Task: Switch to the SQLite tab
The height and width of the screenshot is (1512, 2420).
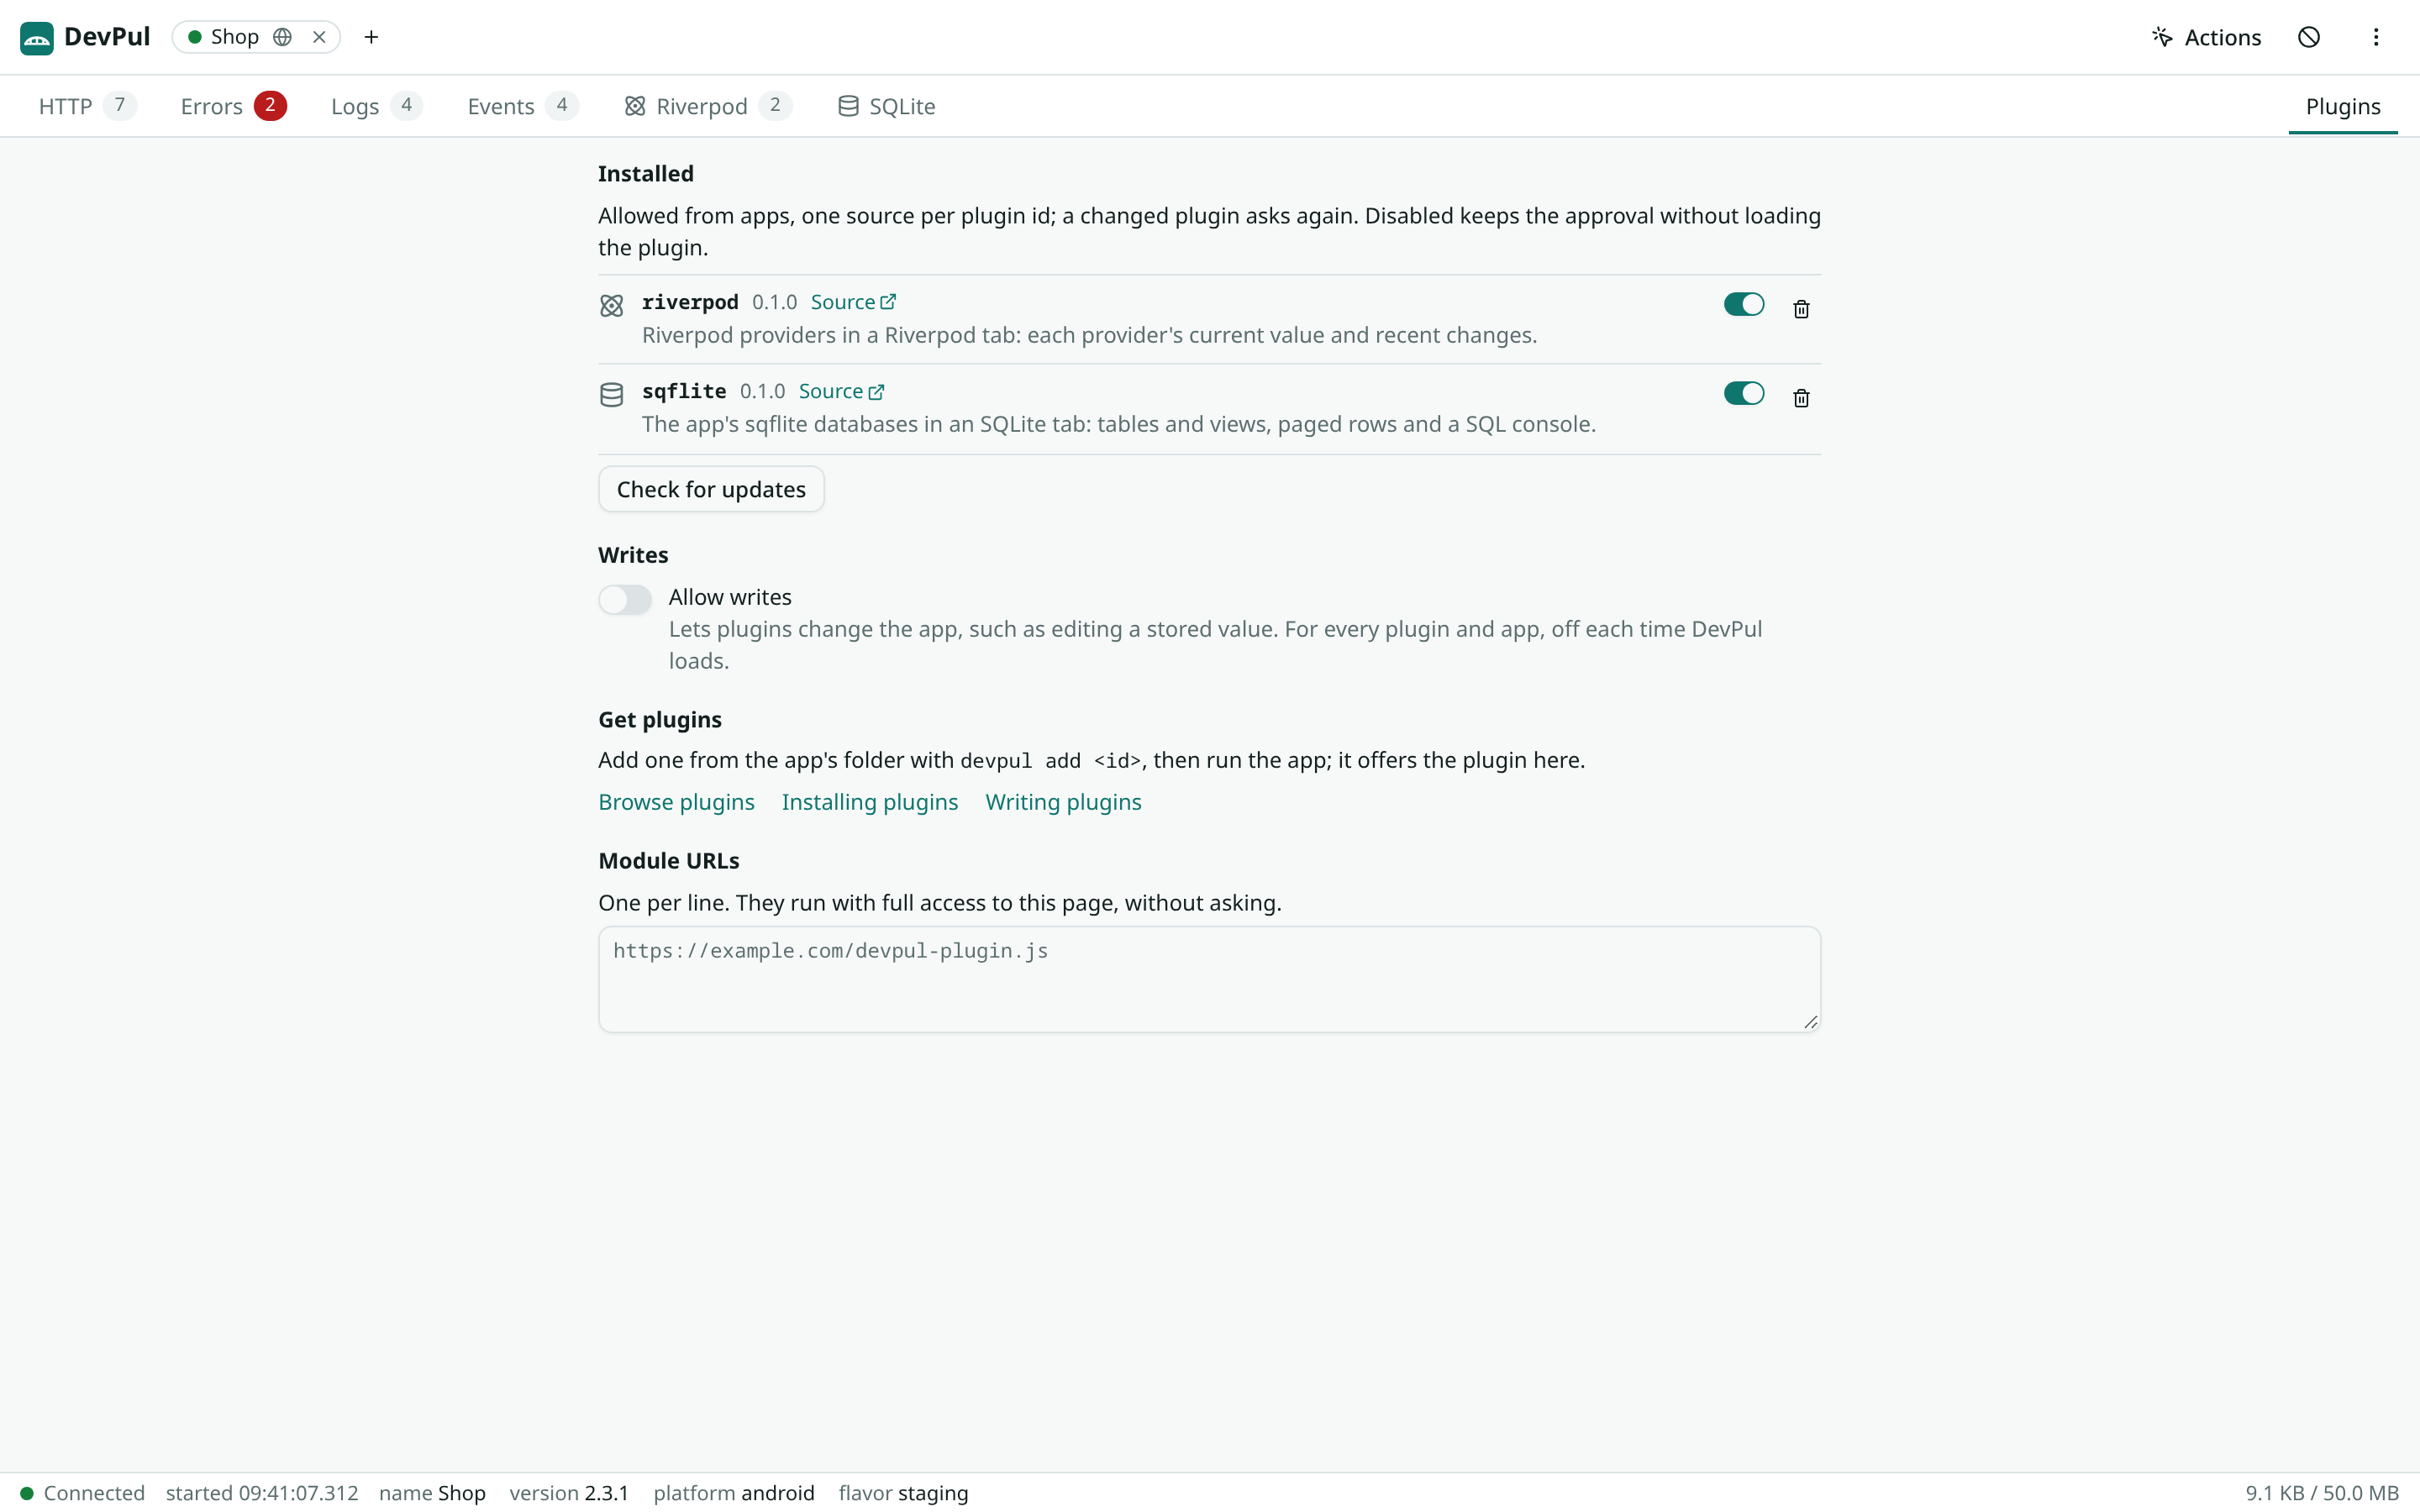Action: click(x=886, y=106)
